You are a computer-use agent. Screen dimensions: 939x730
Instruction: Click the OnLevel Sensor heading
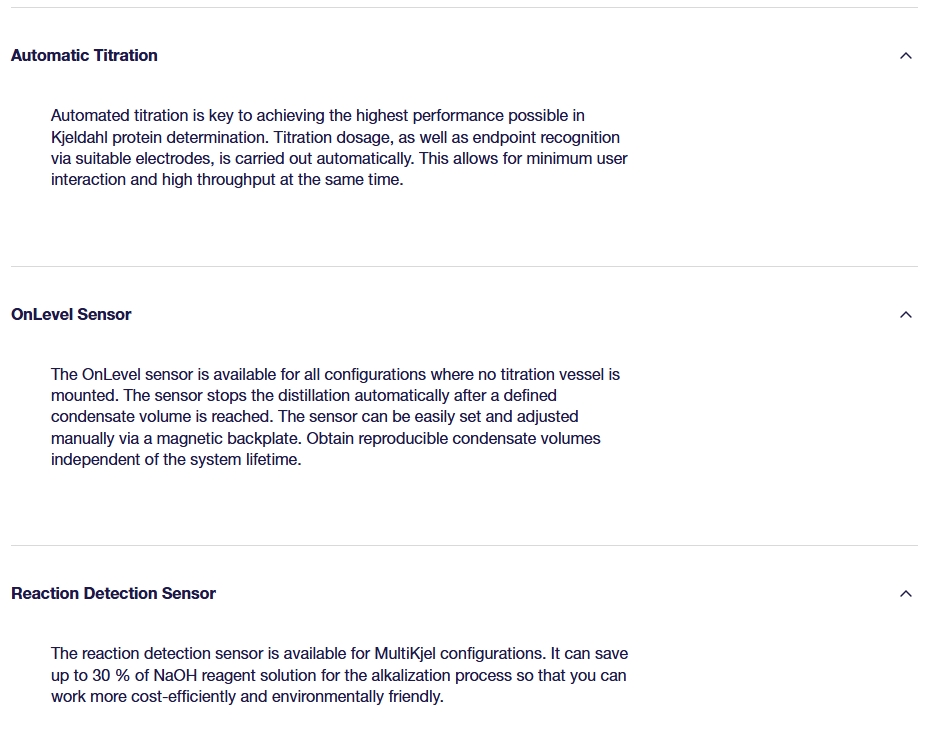[x=71, y=315]
